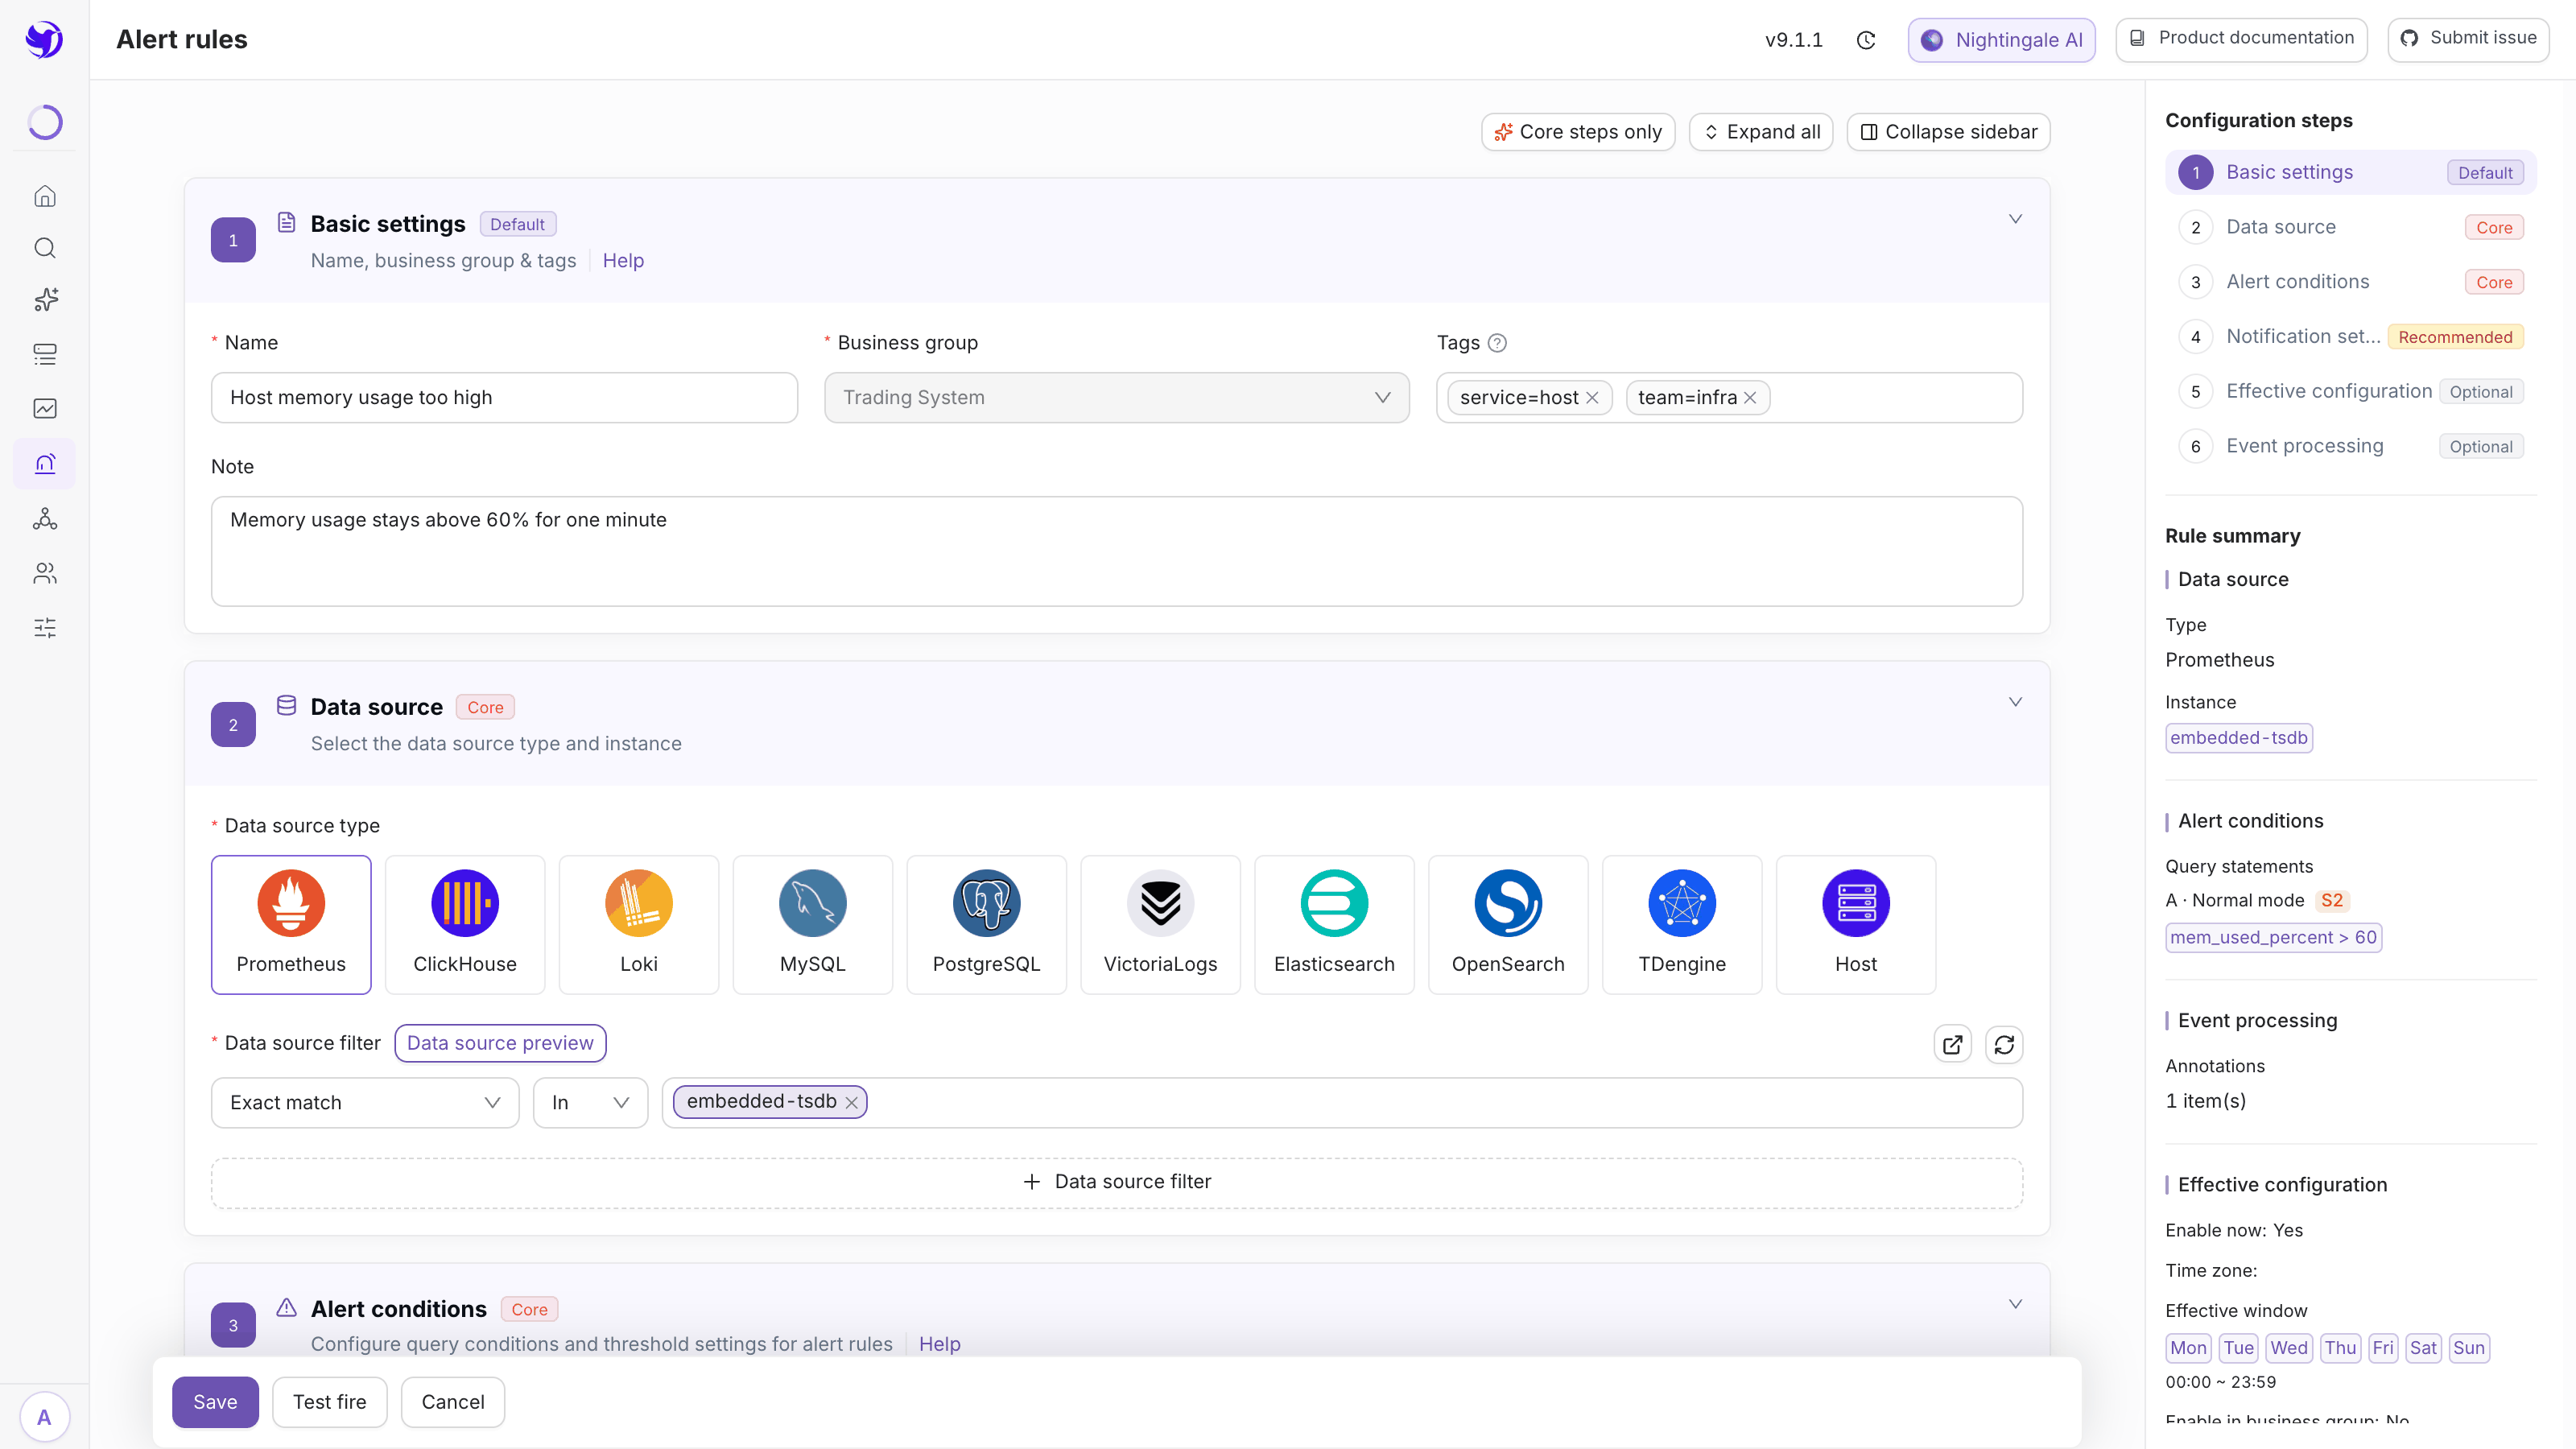The width and height of the screenshot is (2576, 1449).
Task: Collapse the Data source section chevron
Action: [2015, 702]
